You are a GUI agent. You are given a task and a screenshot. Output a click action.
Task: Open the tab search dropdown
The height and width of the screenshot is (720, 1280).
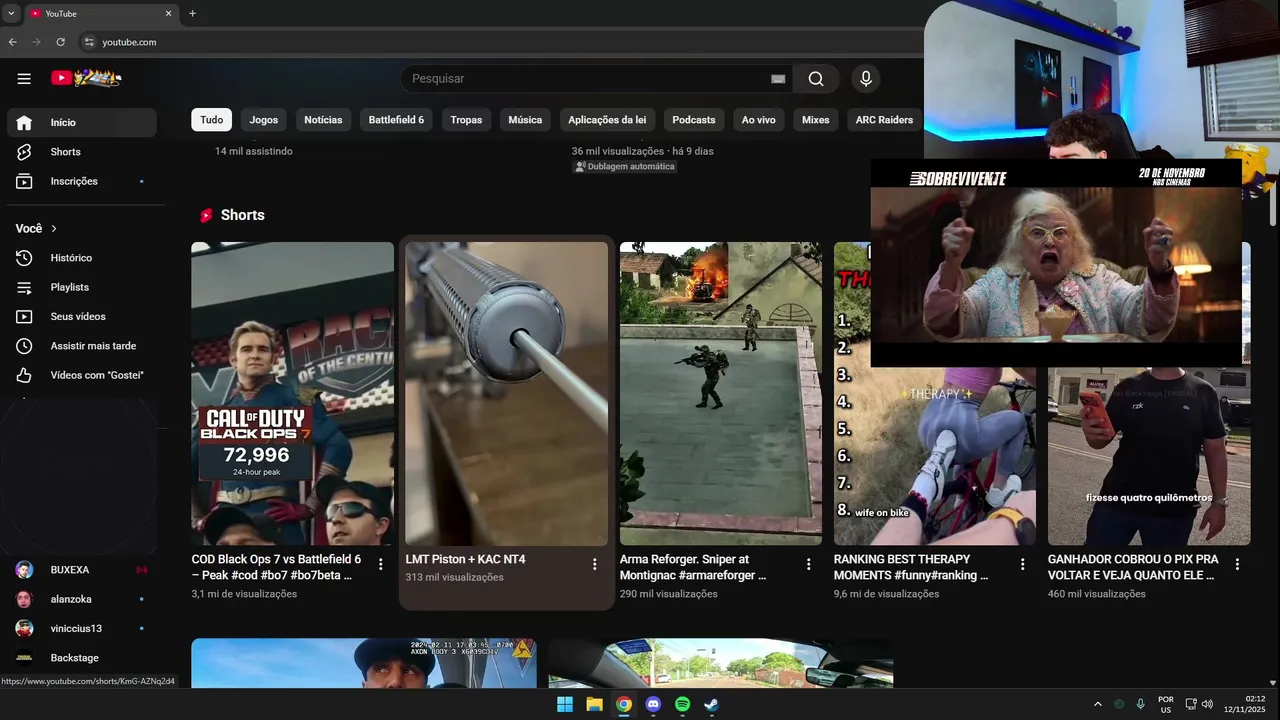(10, 14)
